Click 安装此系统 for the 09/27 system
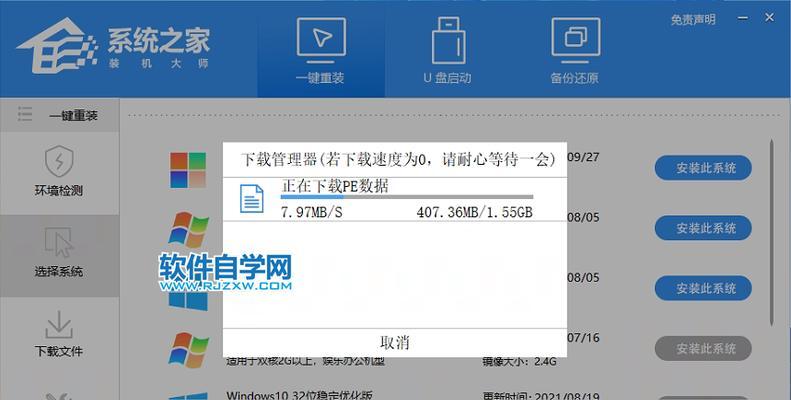The image size is (791, 400). (703, 168)
